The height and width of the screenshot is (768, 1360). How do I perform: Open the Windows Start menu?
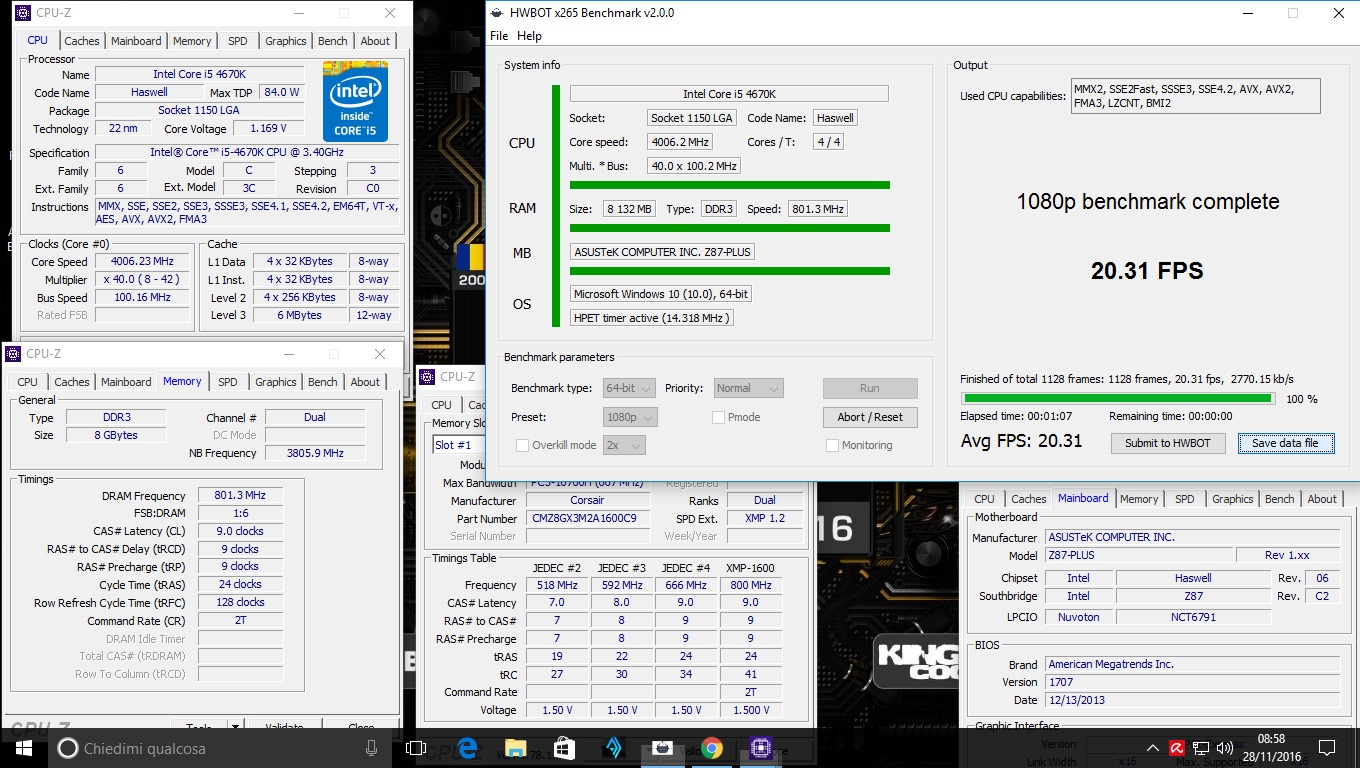[24, 748]
